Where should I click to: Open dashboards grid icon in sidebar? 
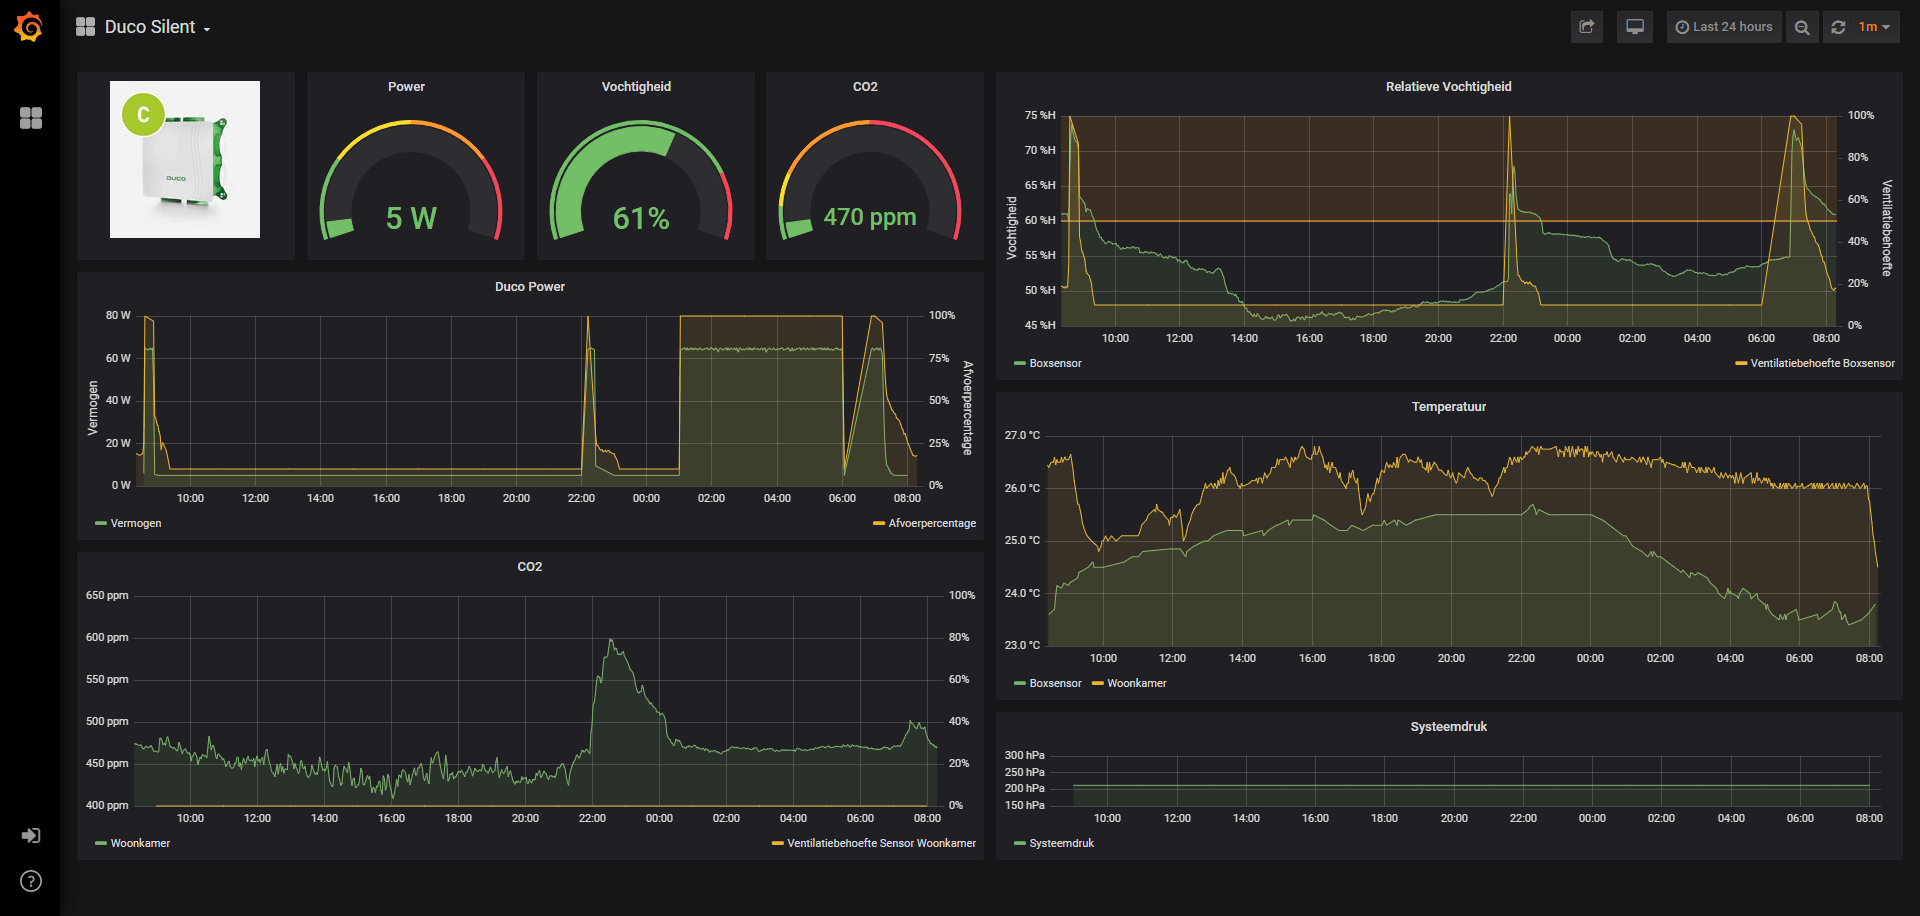point(31,118)
